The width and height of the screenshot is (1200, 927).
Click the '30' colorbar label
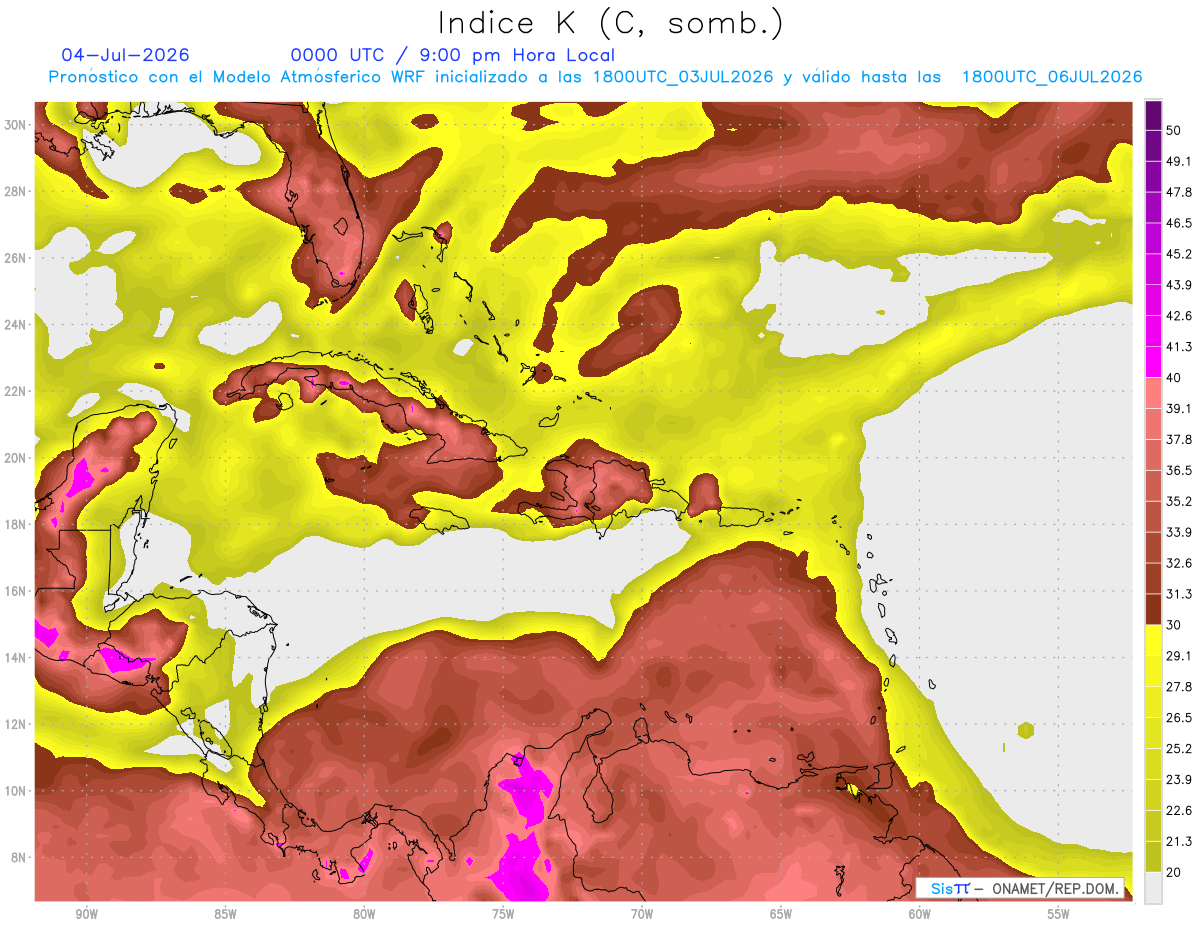pyautogui.click(x=1175, y=625)
